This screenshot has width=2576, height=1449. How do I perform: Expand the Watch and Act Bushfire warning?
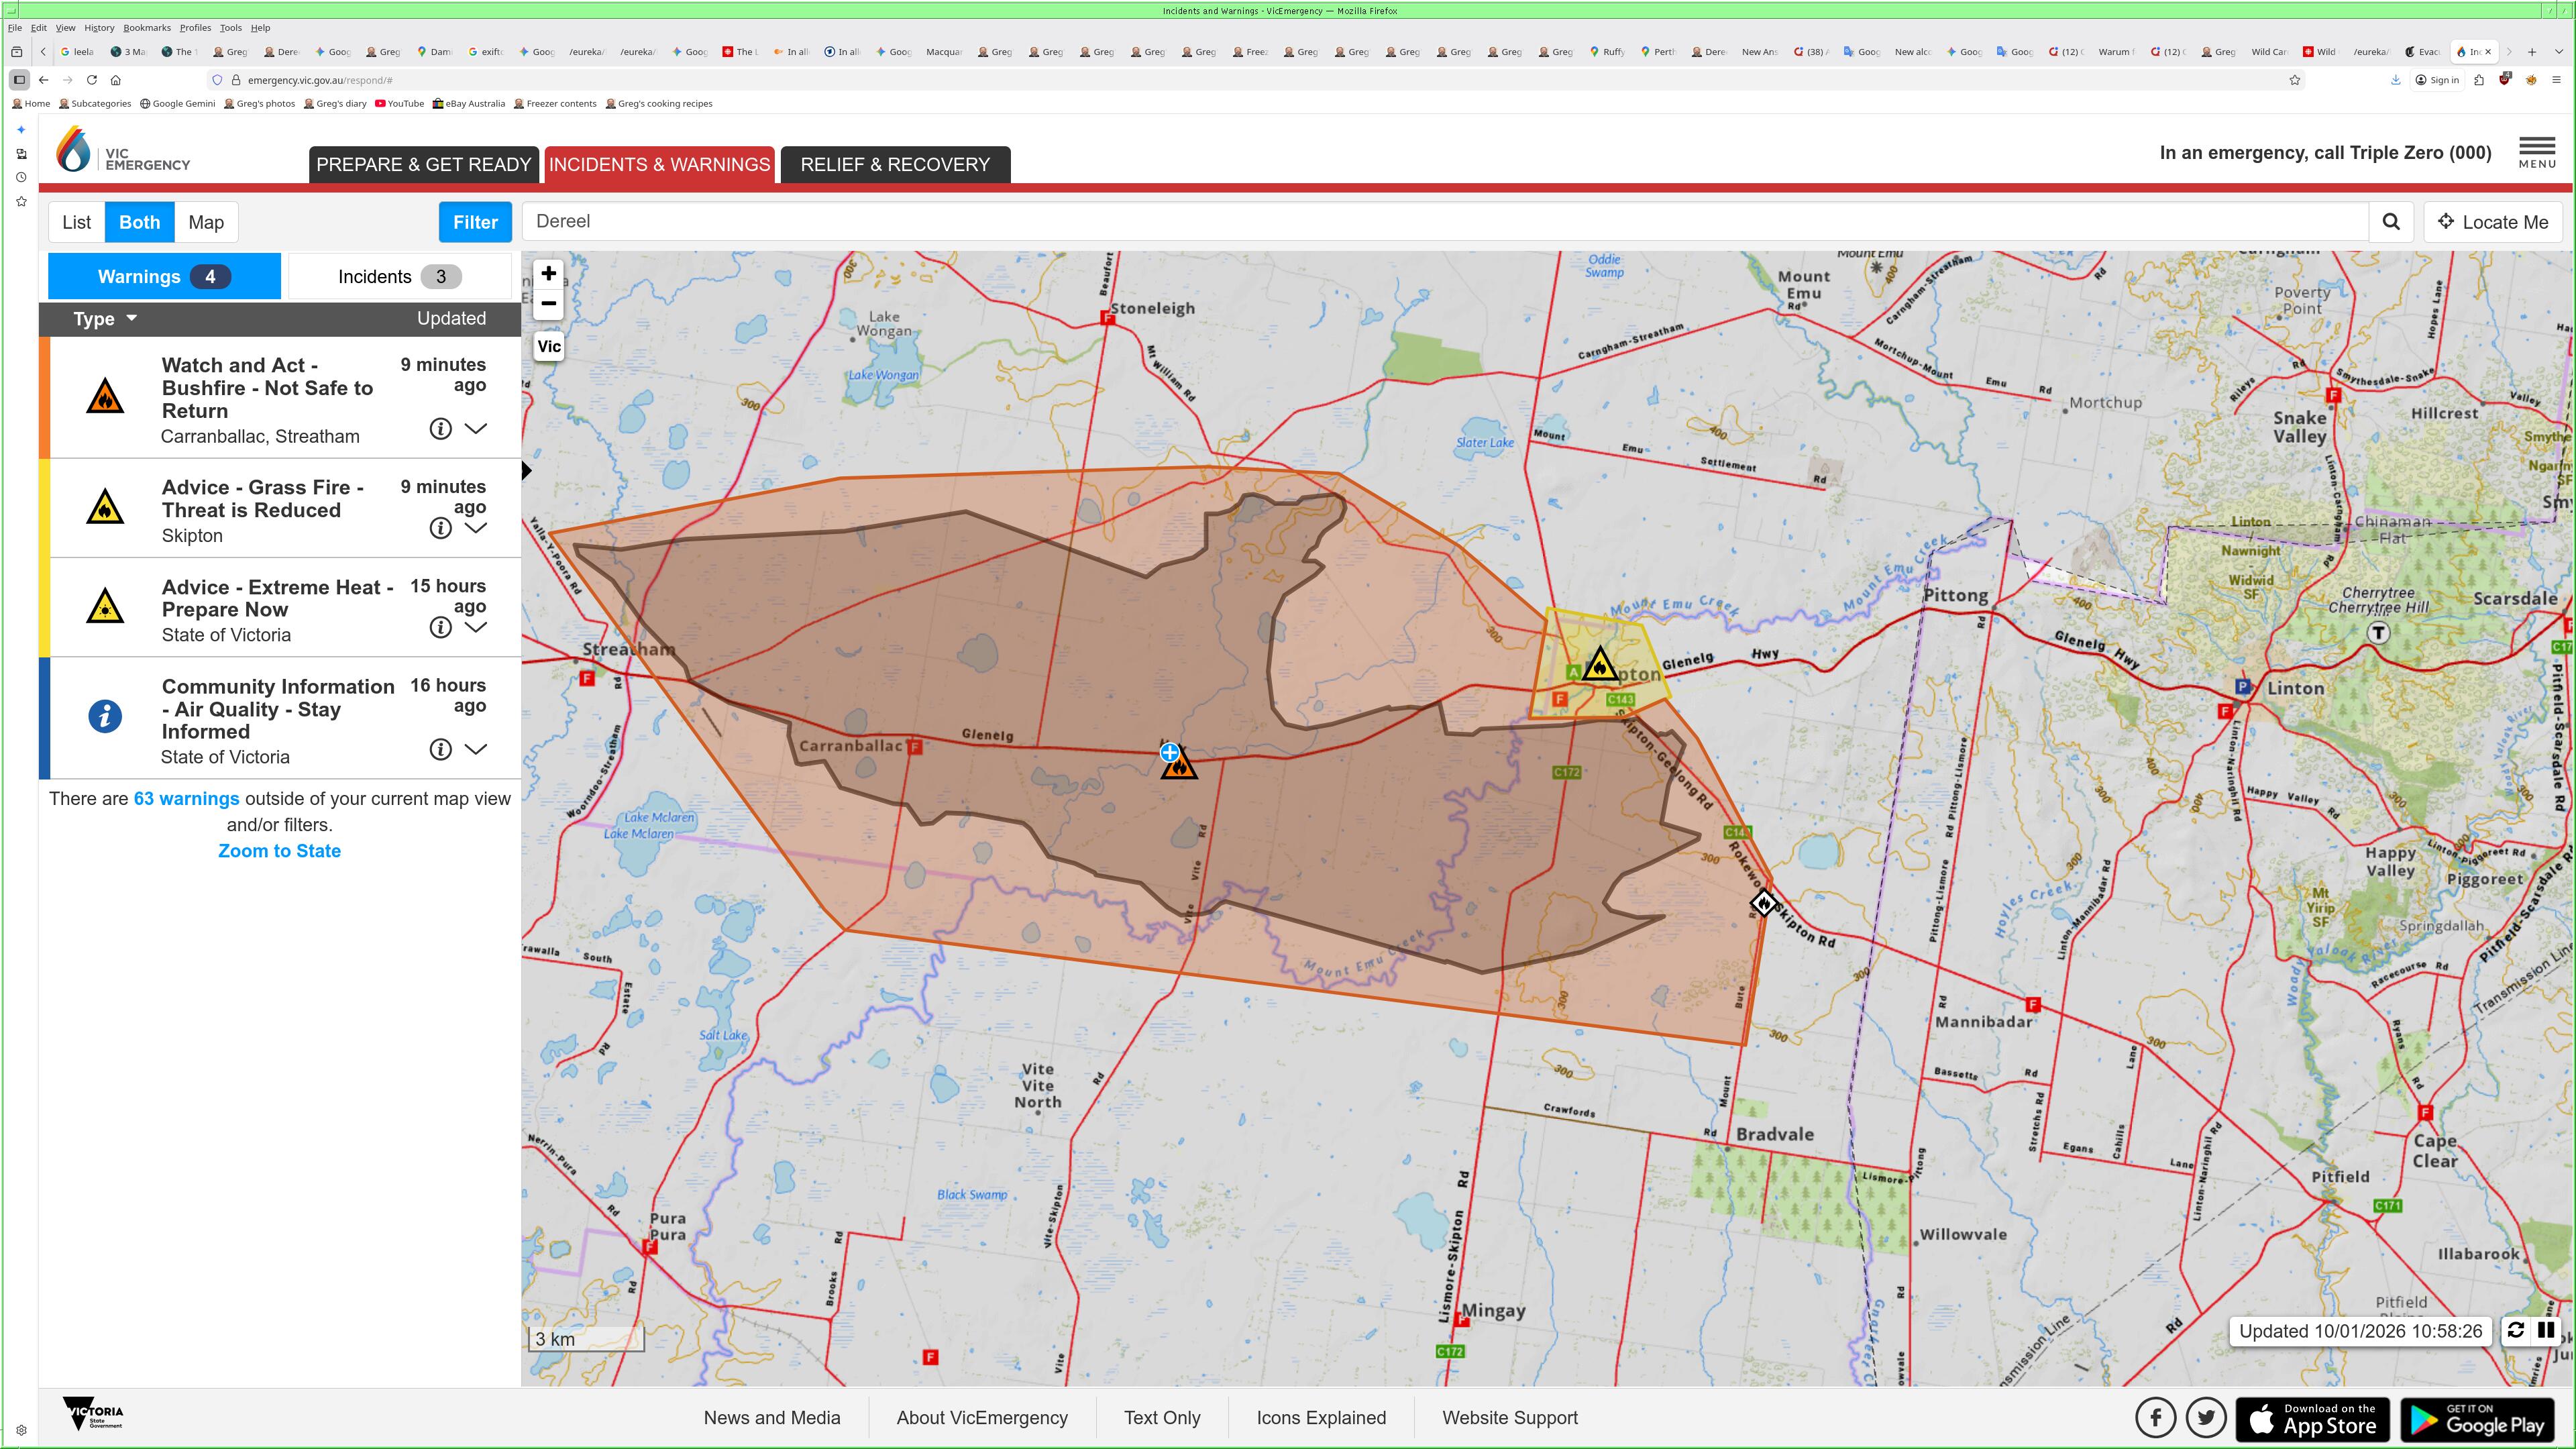coord(476,429)
